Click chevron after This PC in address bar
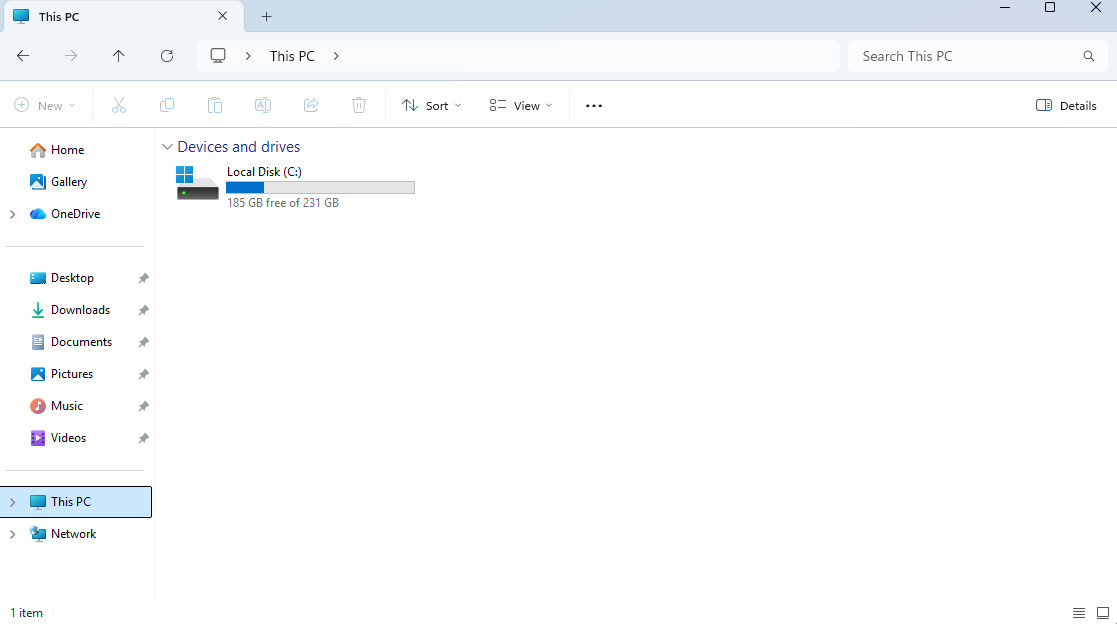 pyautogui.click(x=336, y=56)
